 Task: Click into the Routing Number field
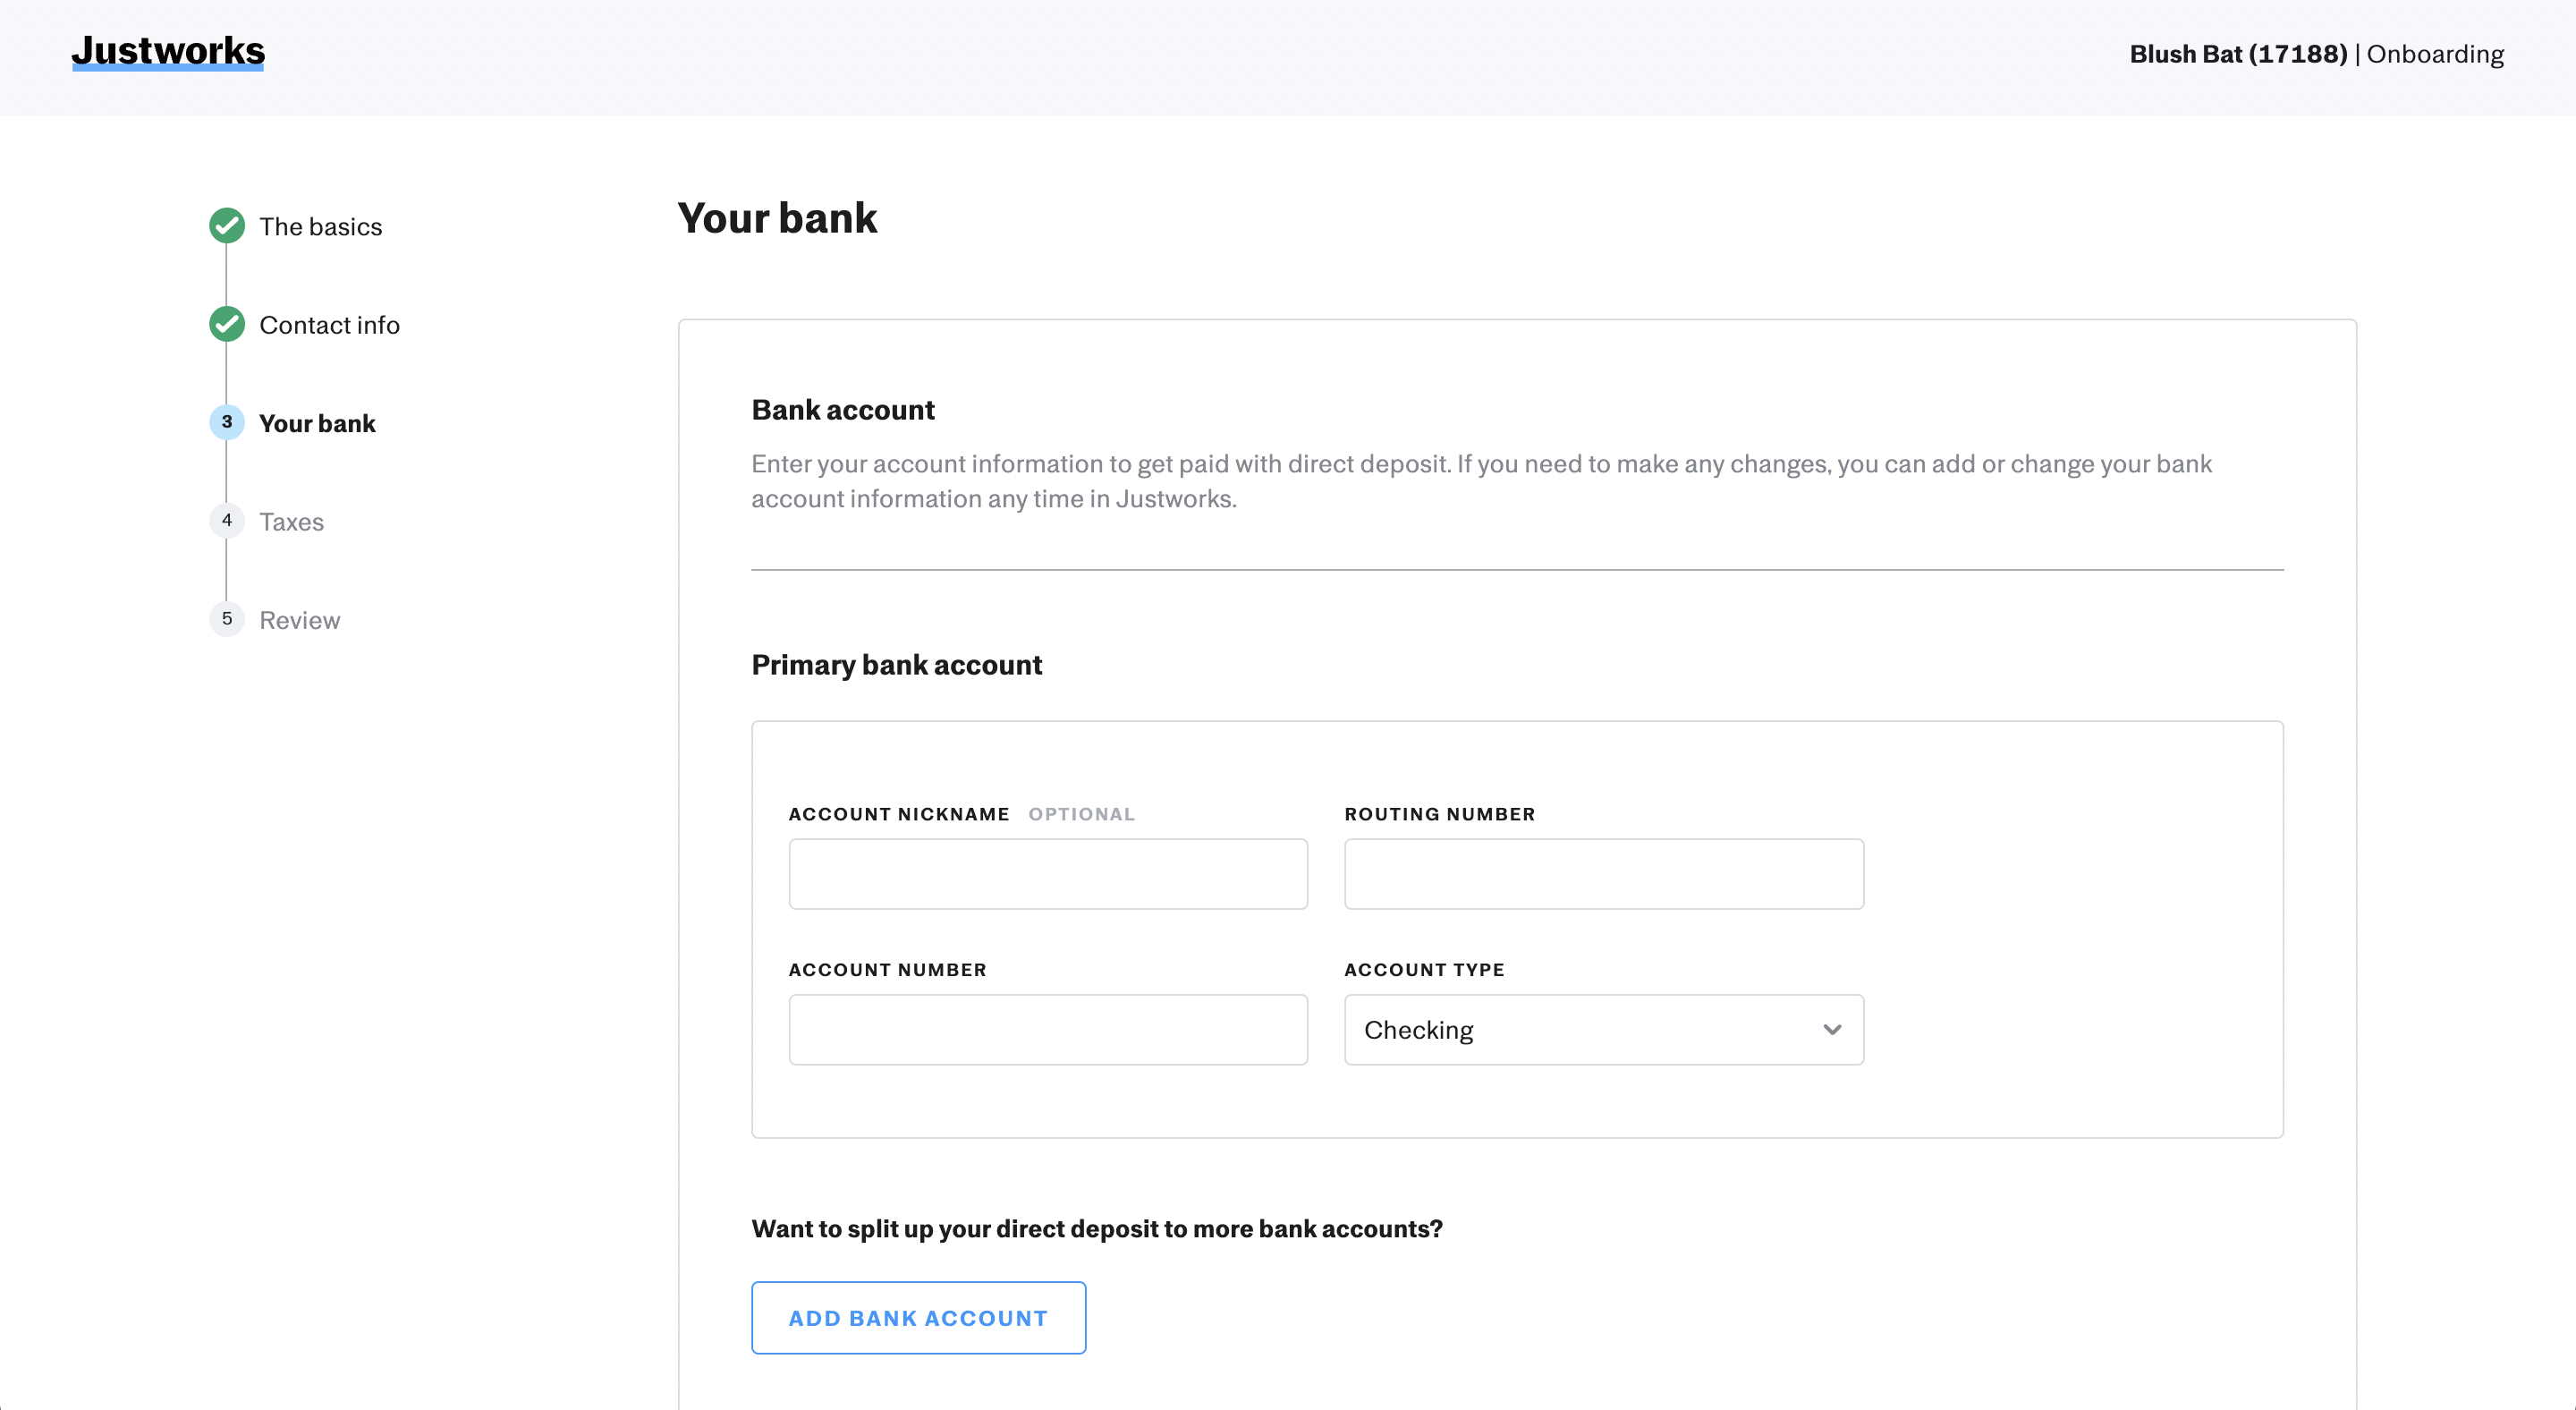1603,874
